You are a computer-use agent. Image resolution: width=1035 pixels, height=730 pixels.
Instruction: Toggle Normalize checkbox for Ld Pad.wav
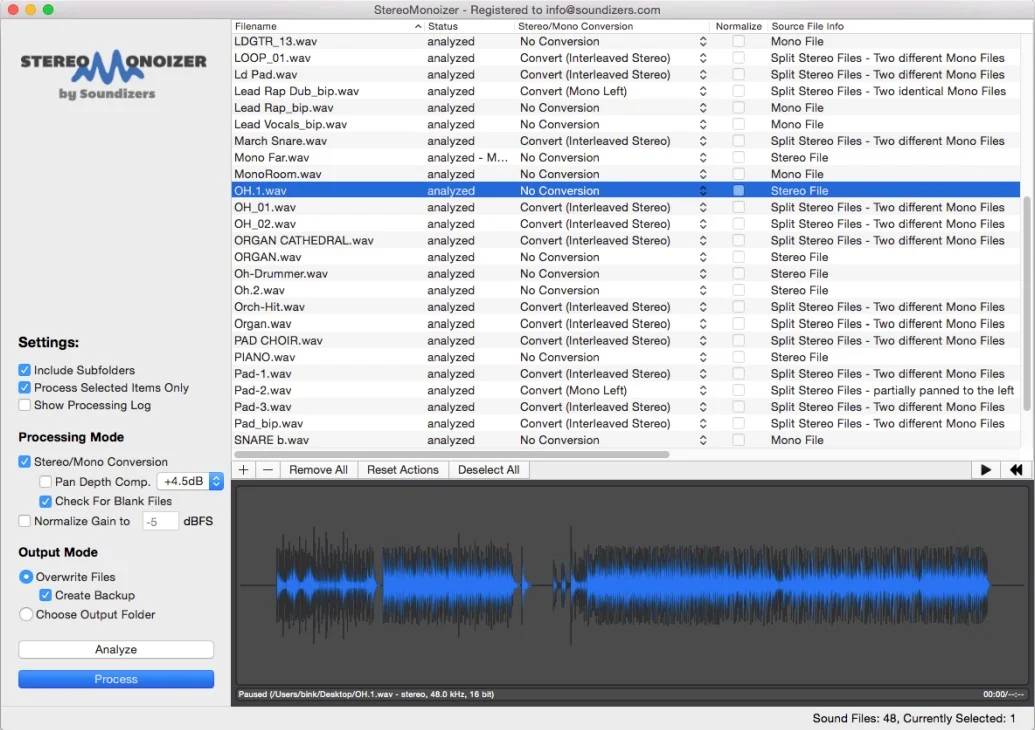(739, 75)
